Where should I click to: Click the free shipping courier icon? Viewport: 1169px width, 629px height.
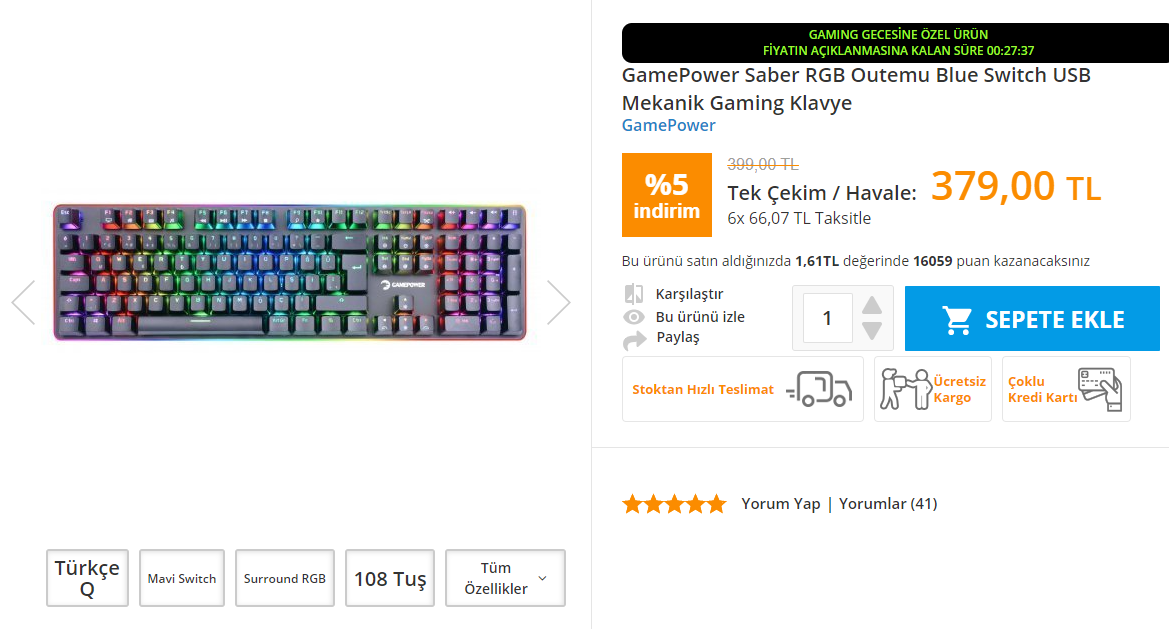(904, 389)
